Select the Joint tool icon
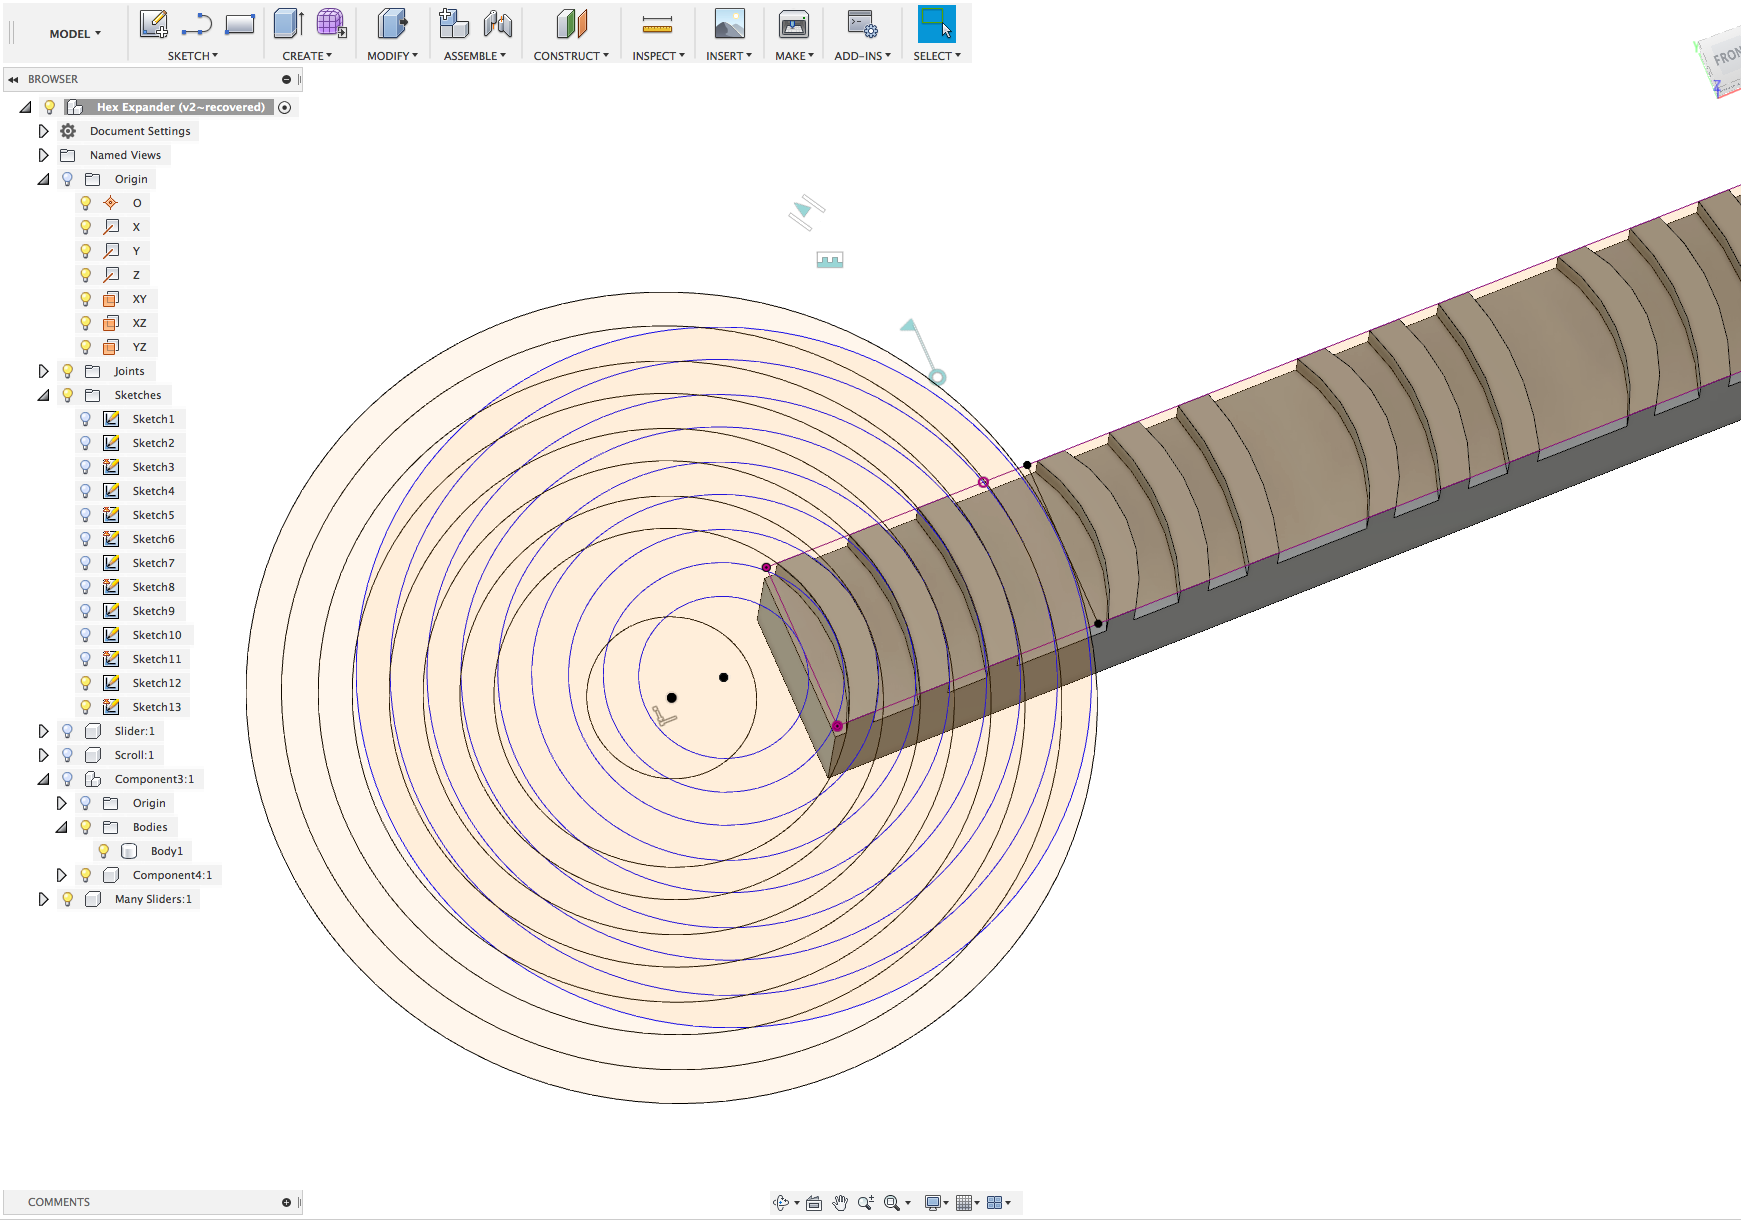Image resolution: width=1741 pixels, height=1220 pixels. click(497, 24)
